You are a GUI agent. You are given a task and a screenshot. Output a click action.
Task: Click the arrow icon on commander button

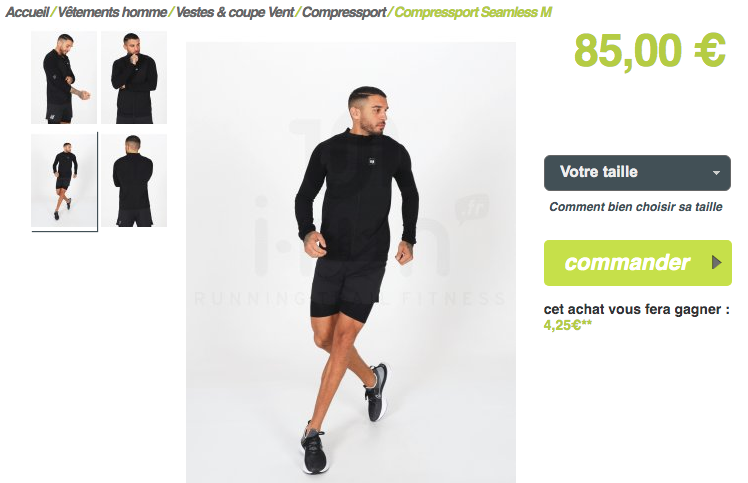716,262
